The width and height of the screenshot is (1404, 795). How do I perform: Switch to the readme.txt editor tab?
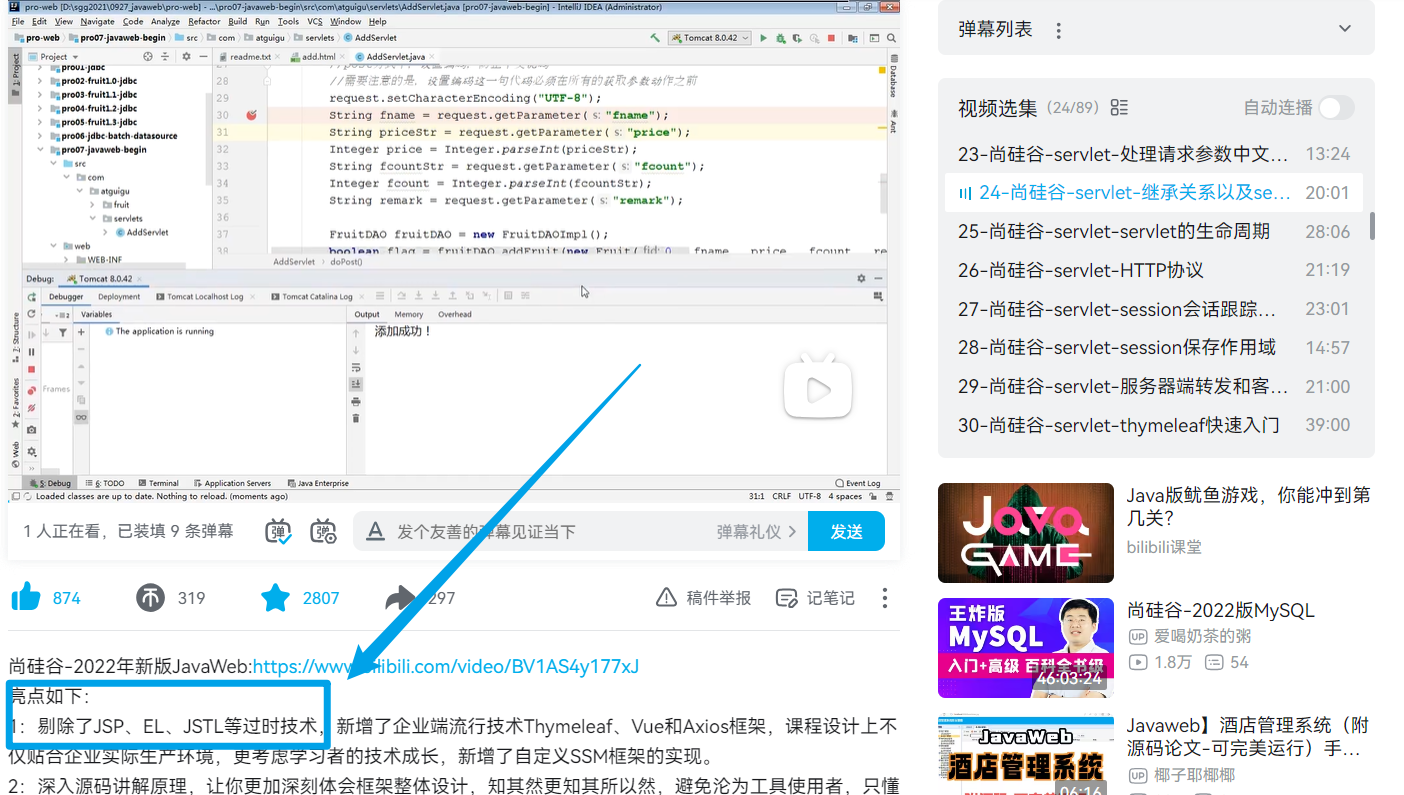click(x=248, y=57)
